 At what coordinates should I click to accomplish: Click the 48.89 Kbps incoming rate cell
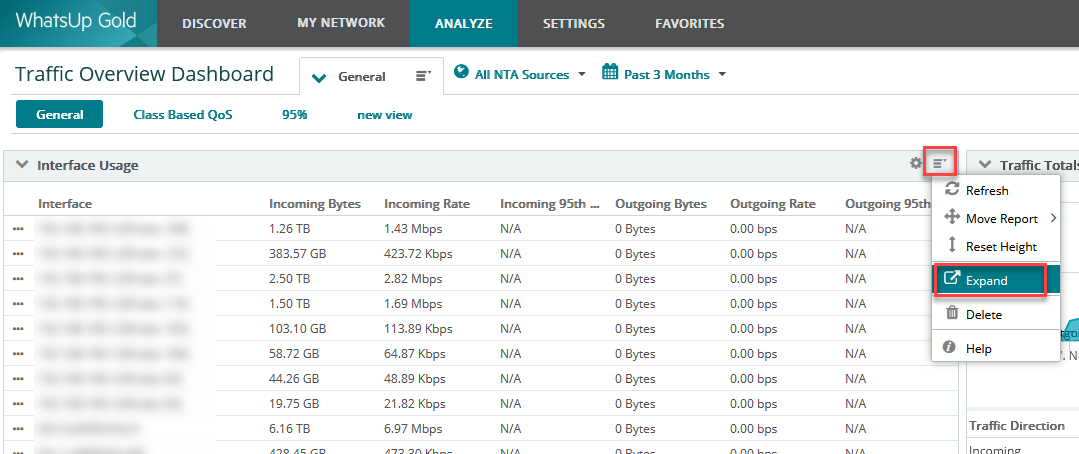(x=415, y=378)
